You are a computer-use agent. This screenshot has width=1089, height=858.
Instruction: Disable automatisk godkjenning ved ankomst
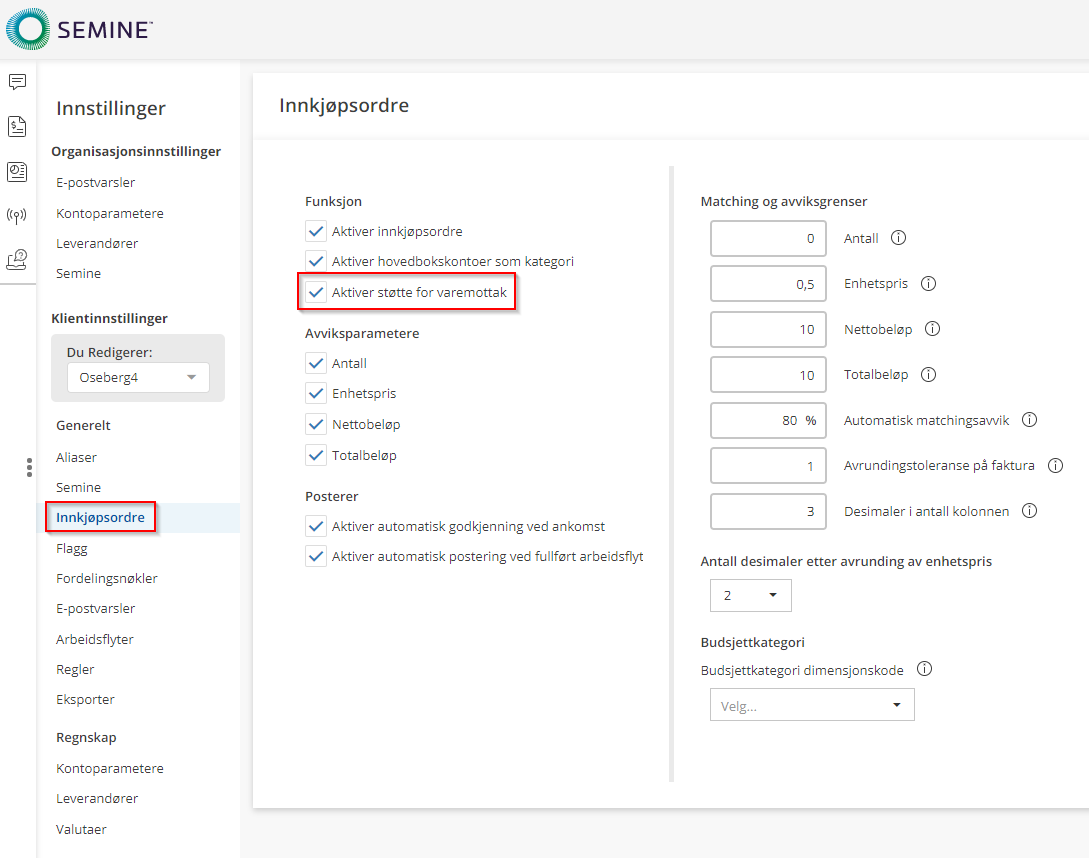pos(317,526)
